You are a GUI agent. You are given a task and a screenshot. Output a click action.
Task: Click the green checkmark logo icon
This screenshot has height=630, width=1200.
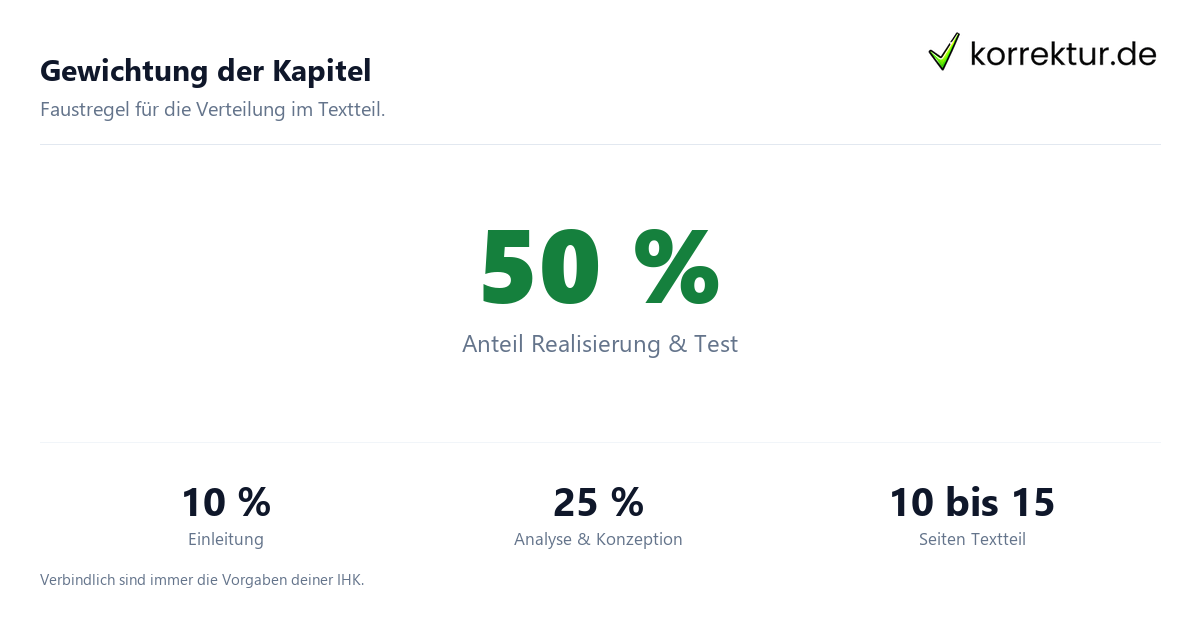point(944,51)
